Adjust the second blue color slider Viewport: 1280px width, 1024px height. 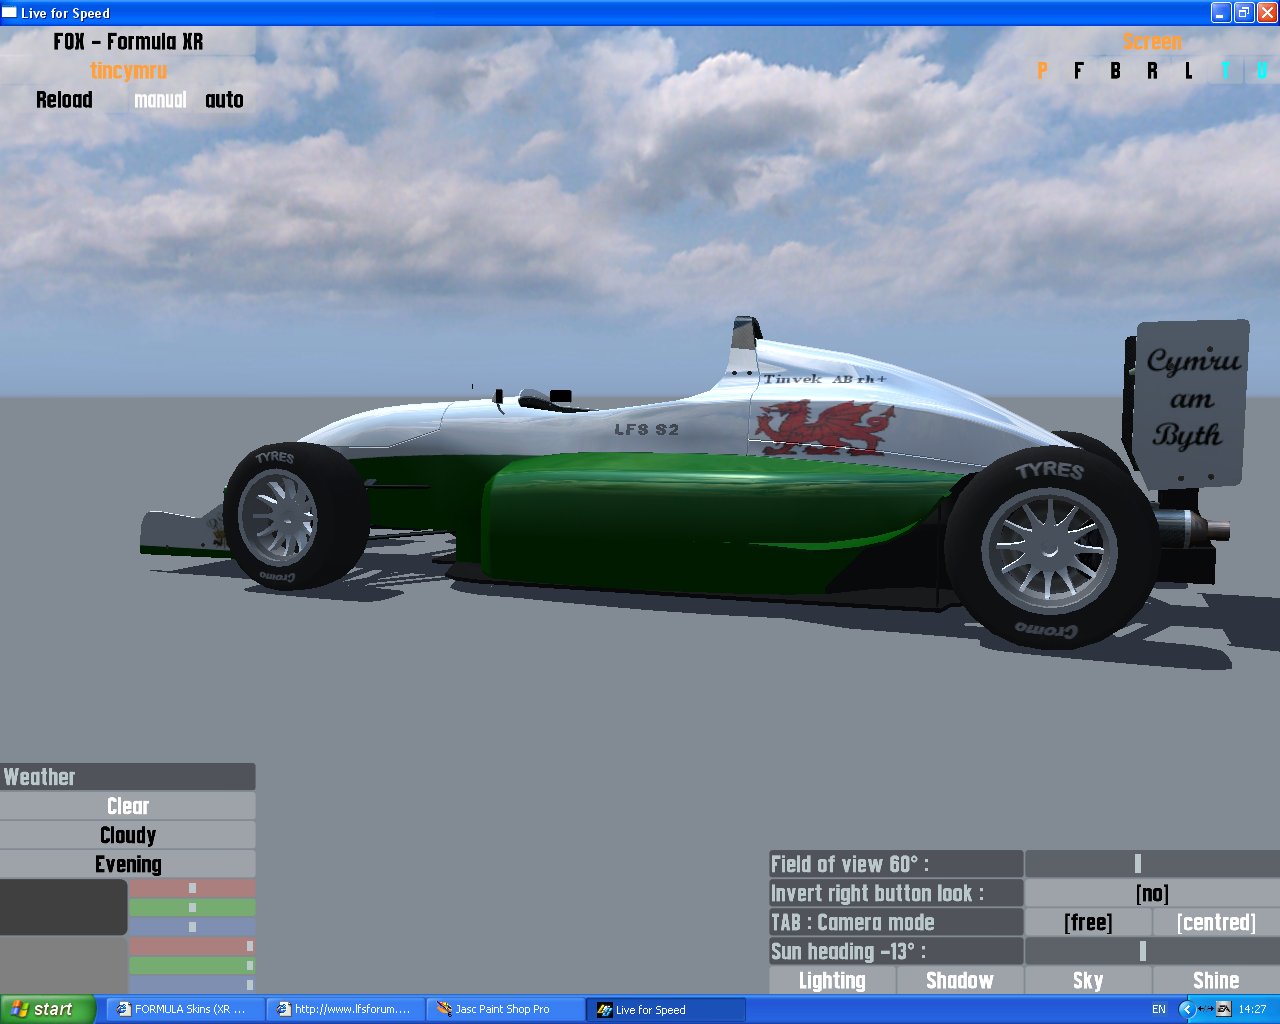click(192, 985)
